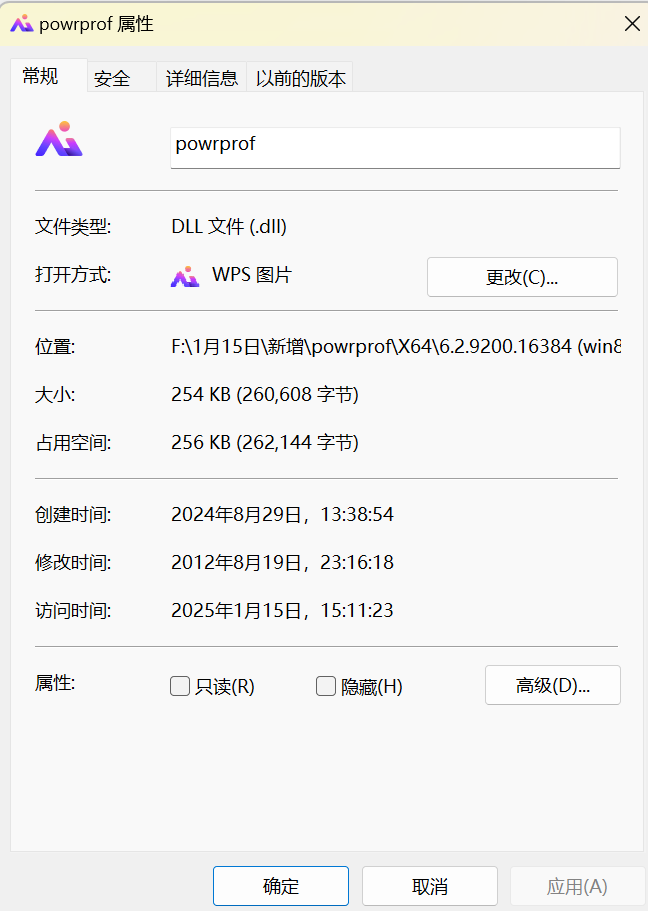This screenshot has height=911, width=648.
Task: Click the size value 254 KB (260,608 字节)
Action: point(264,394)
